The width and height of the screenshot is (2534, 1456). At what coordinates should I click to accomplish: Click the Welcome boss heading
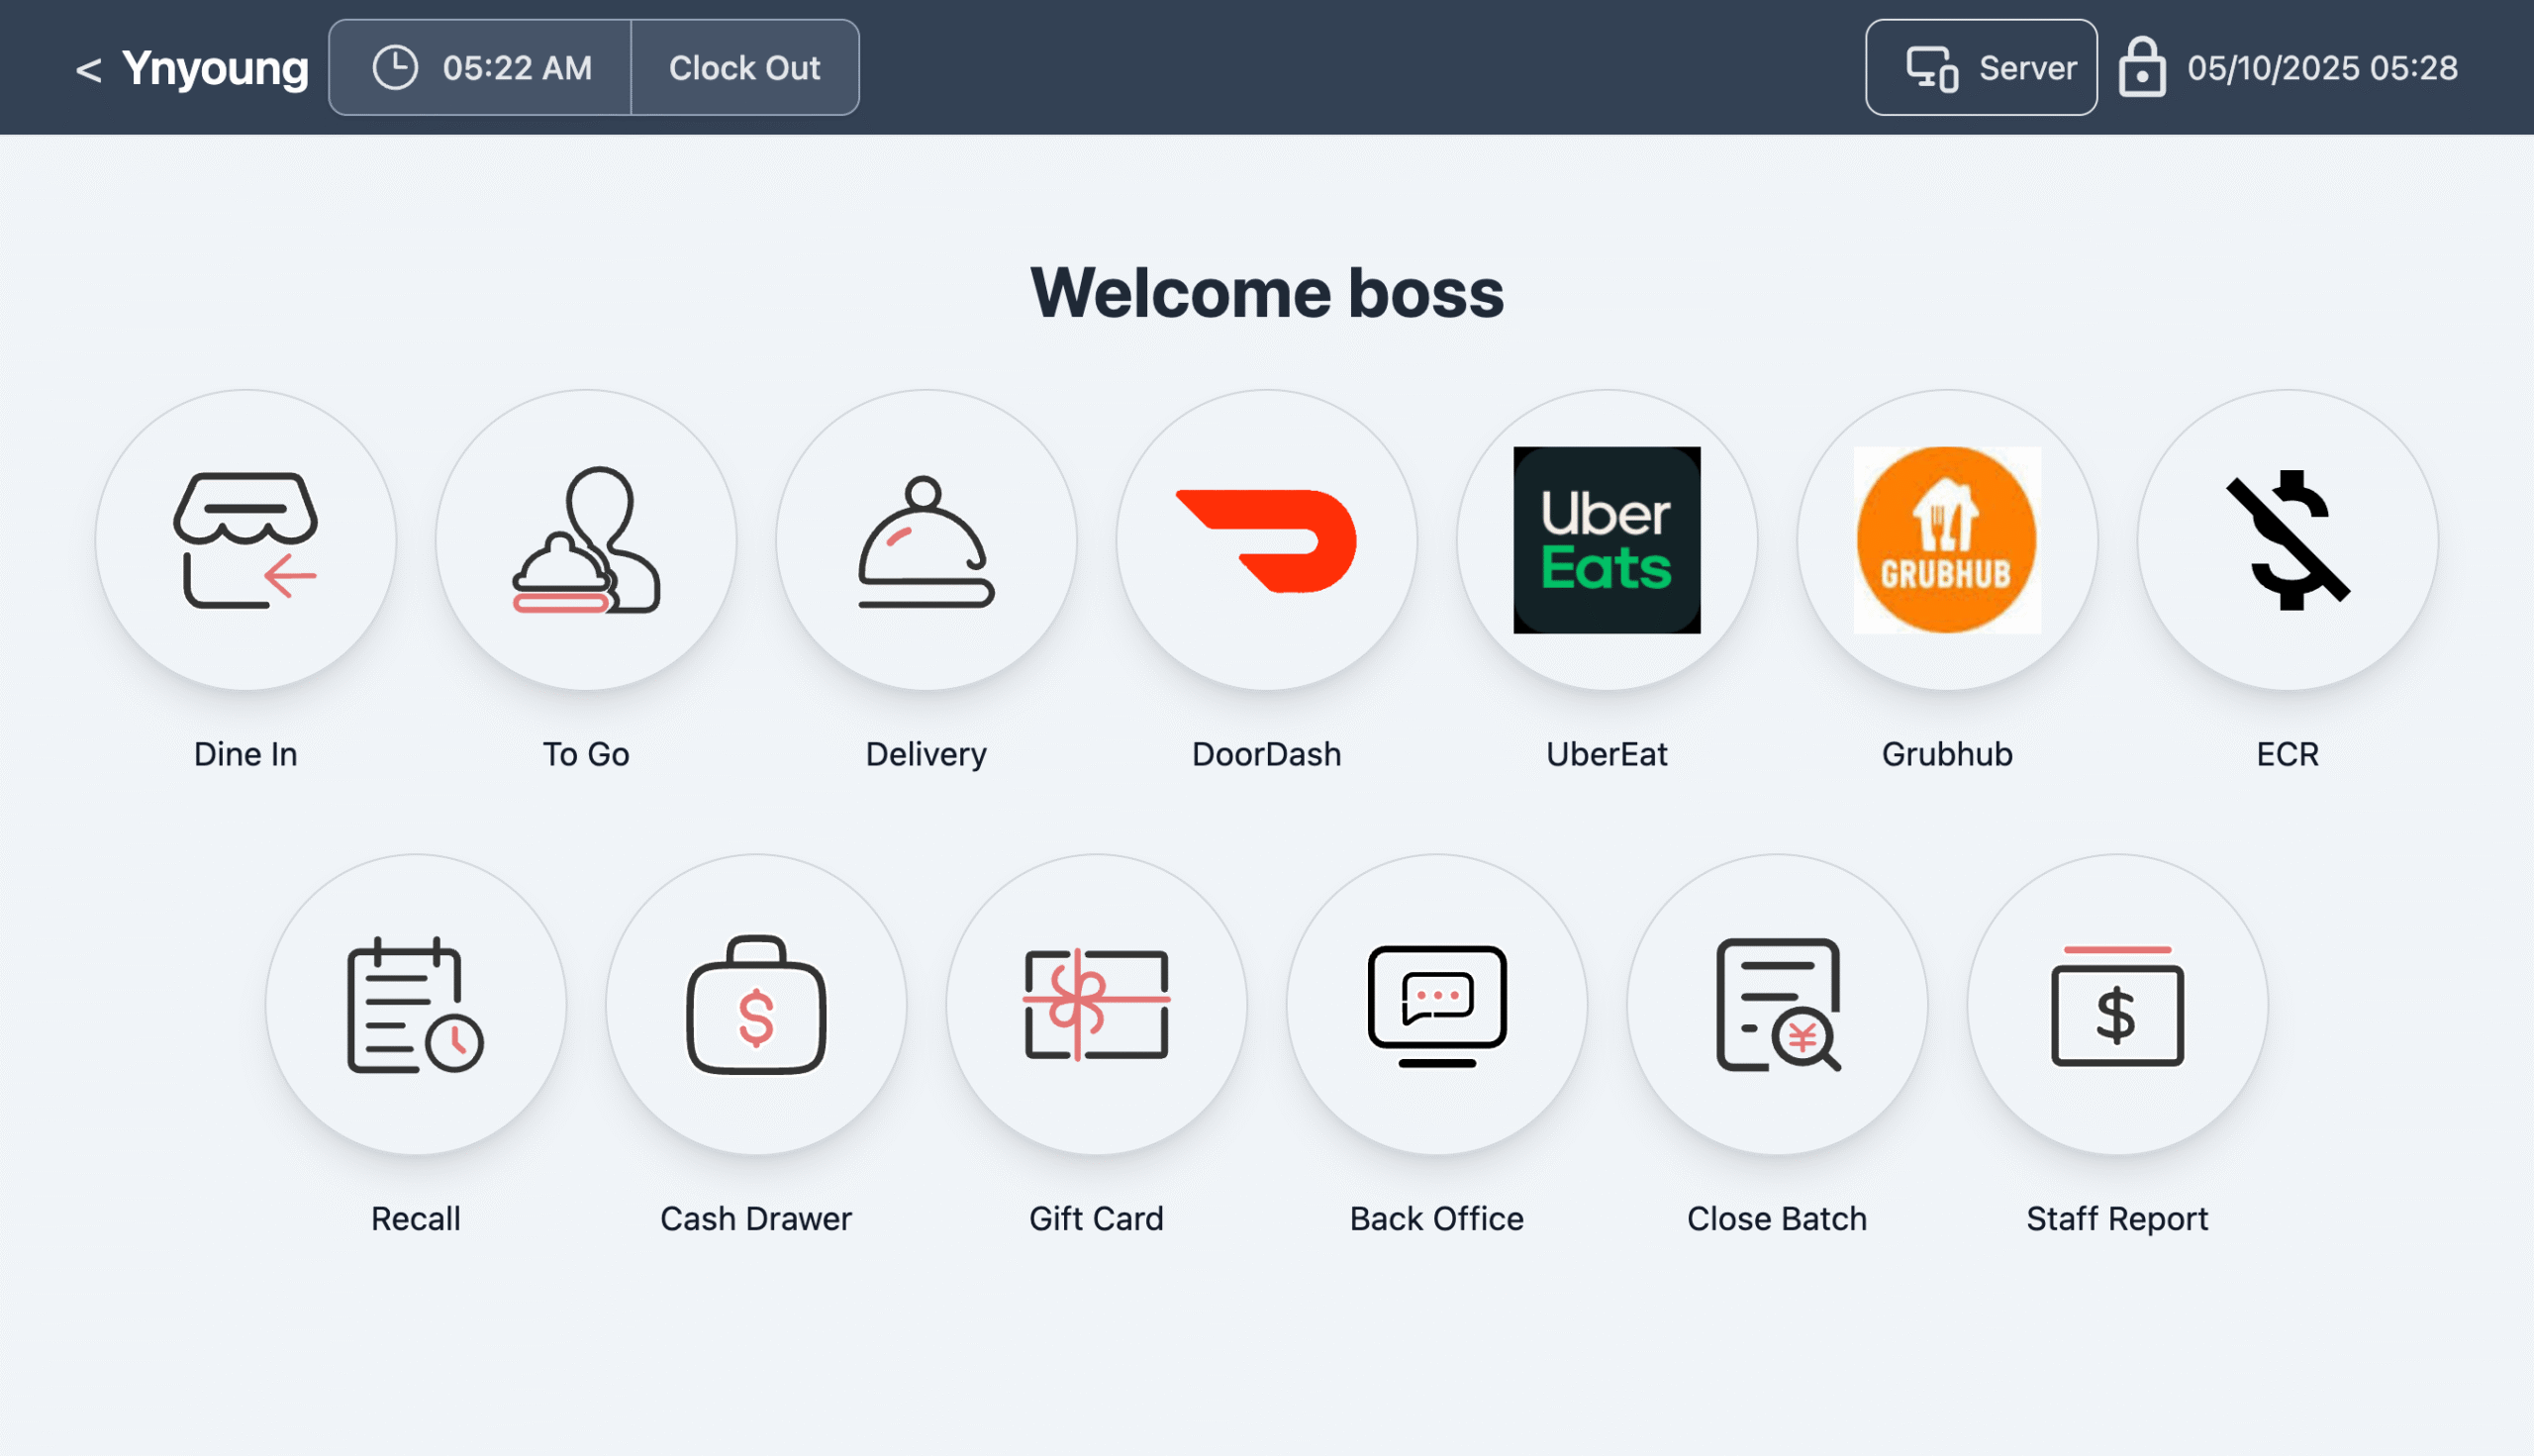[1267, 293]
